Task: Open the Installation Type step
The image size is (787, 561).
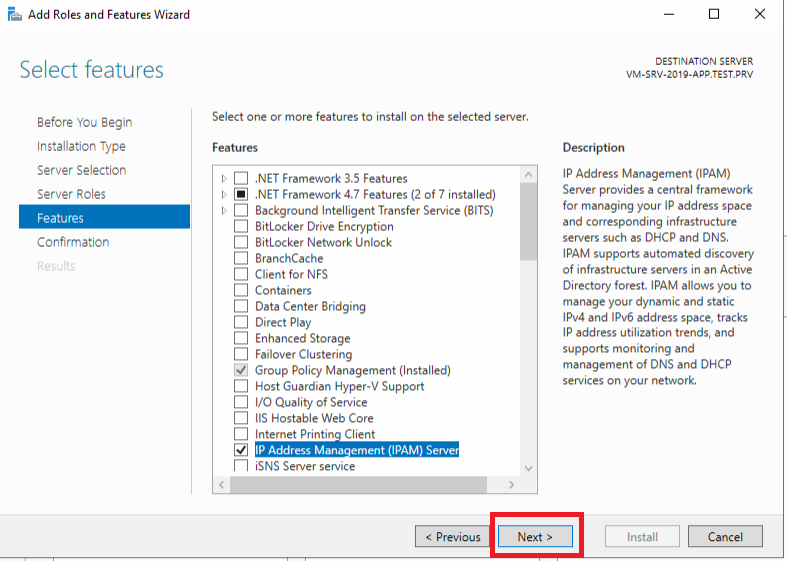Action: [x=81, y=147]
